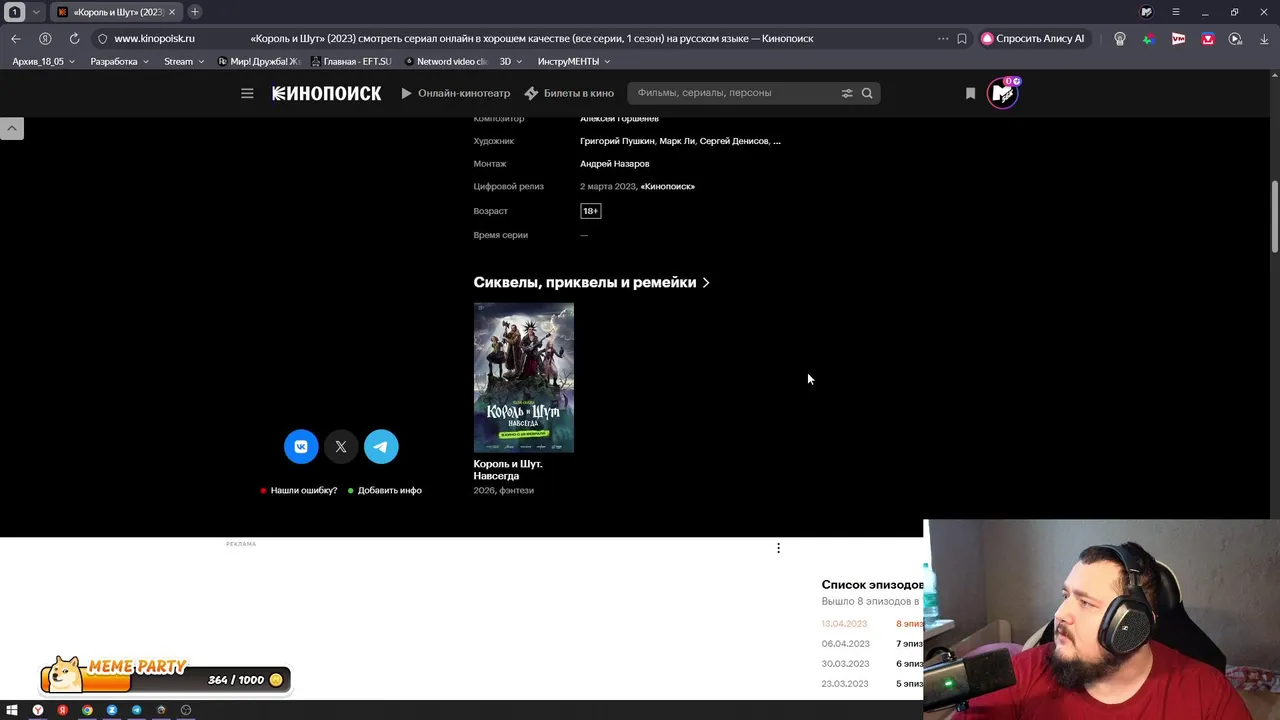Viewport: 1280px width, 720px height.
Task: Click the www.kinopoisk.ru address field
Action: [154, 38]
